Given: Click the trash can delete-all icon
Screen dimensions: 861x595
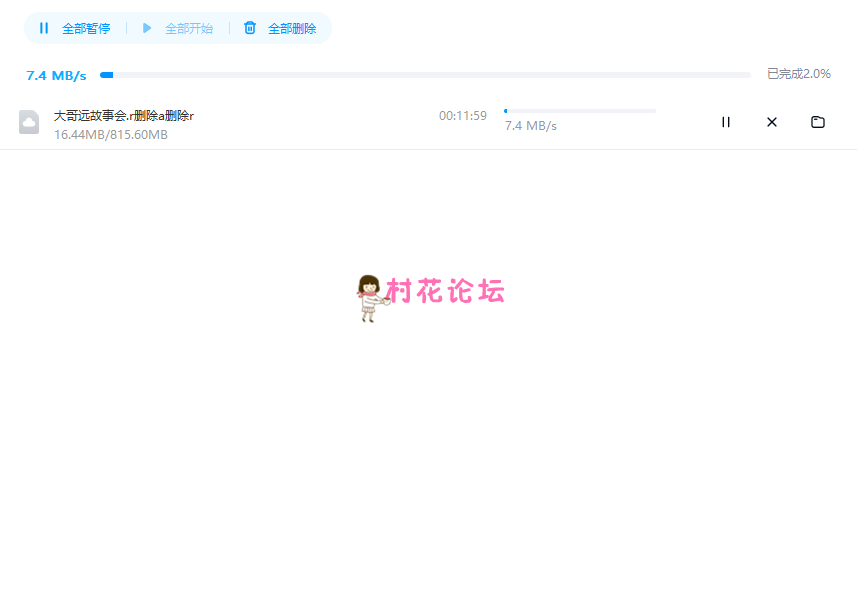Looking at the screenshot, I should [250, 28].
